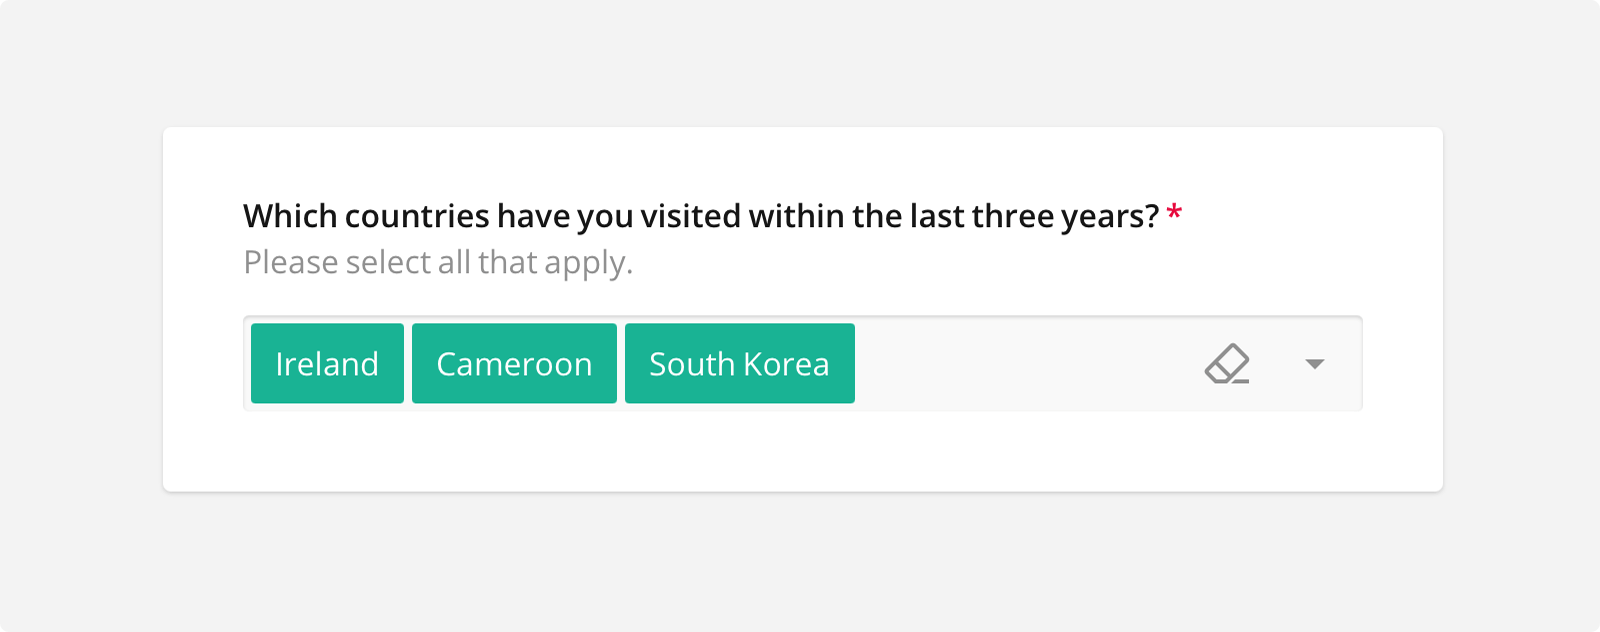Image resolution: width=1600 pixels, height=632 pixels.
Task: Click the downward caret to show options
Action: point(1314,364)
